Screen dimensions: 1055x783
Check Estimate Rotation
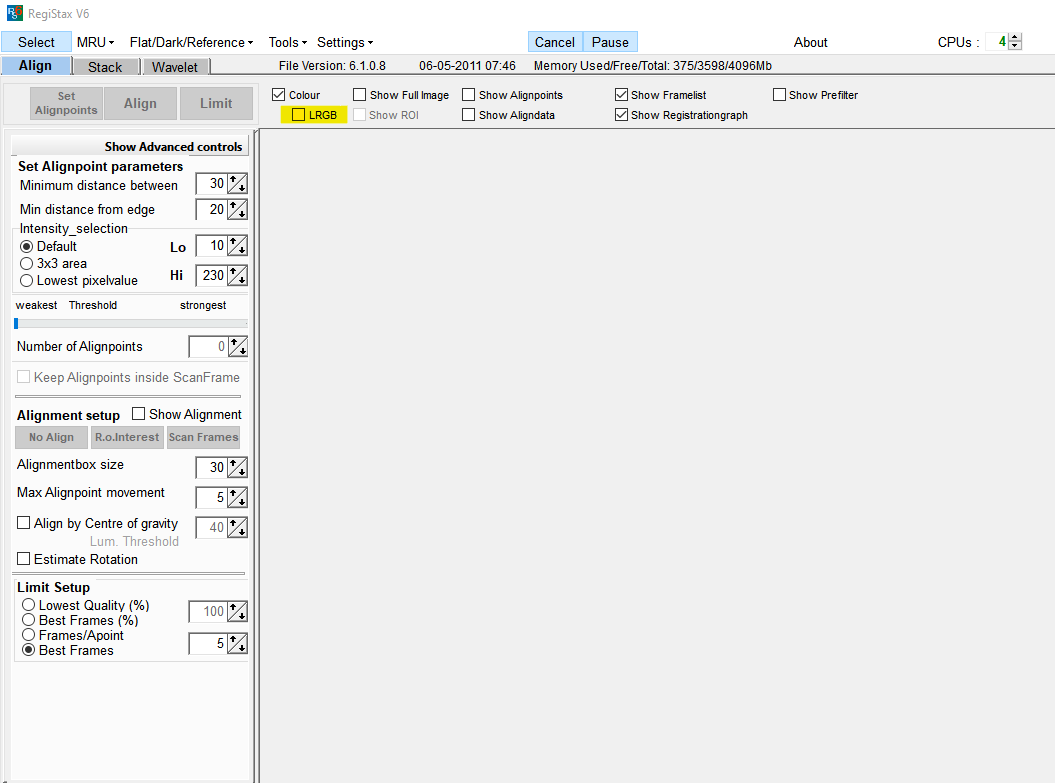coord(24,559)
